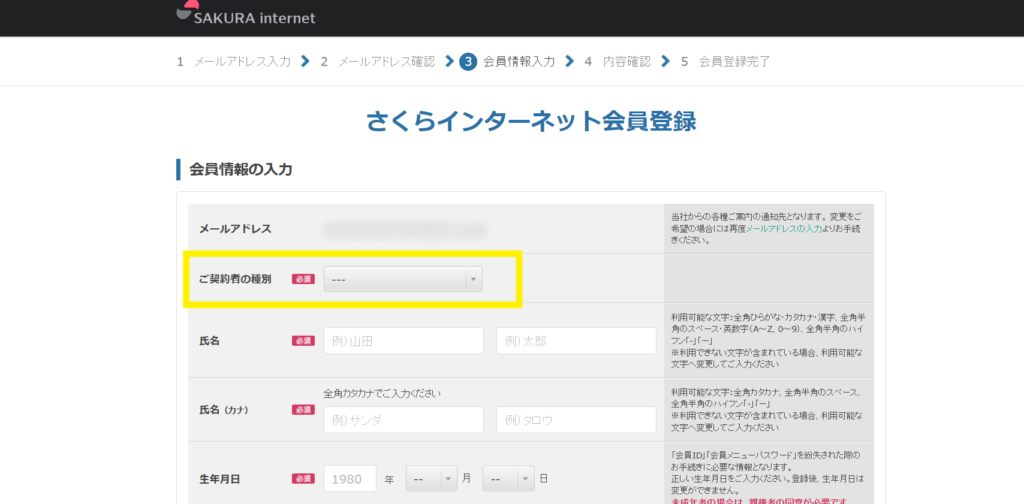
Task: Click the 会員情報の入力 section title
Action: 240,170
